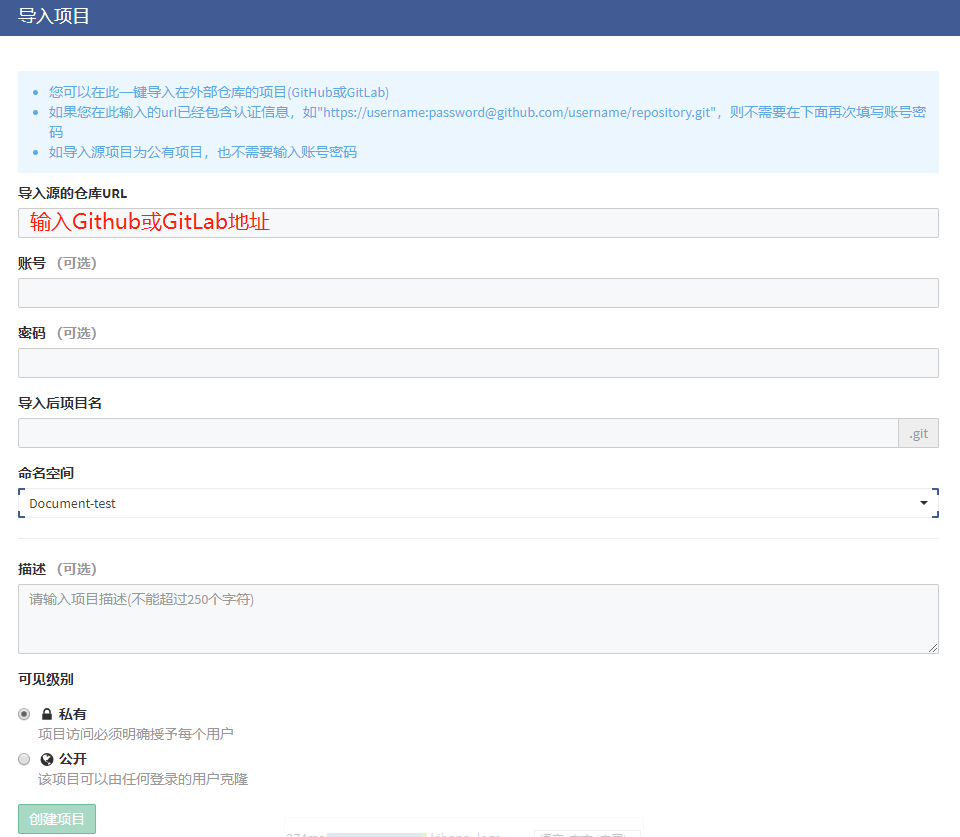Click the namespace dropdown caret arrow
The image size is (960, 837).
pyautogui.click(x=924, y=503)
